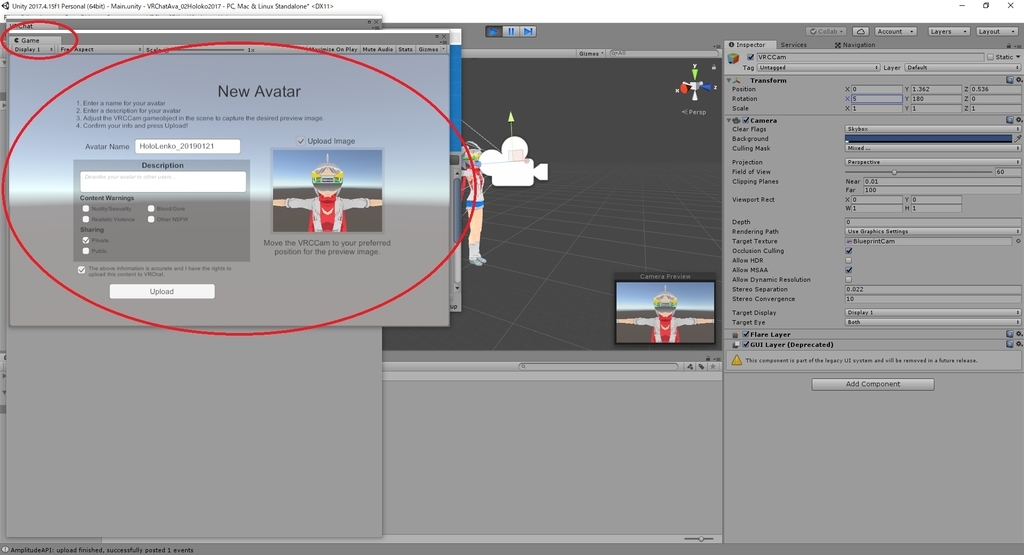Click the Play button in the toolbar
1024x555 pixels.
pos(494,31)
